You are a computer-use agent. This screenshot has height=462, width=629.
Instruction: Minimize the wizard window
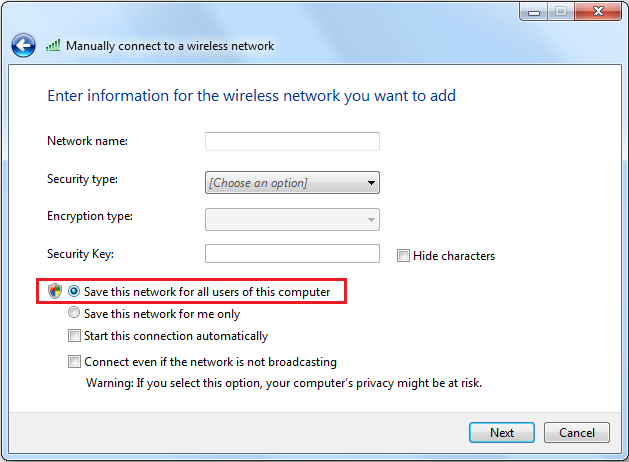click(x=534, y=12)
